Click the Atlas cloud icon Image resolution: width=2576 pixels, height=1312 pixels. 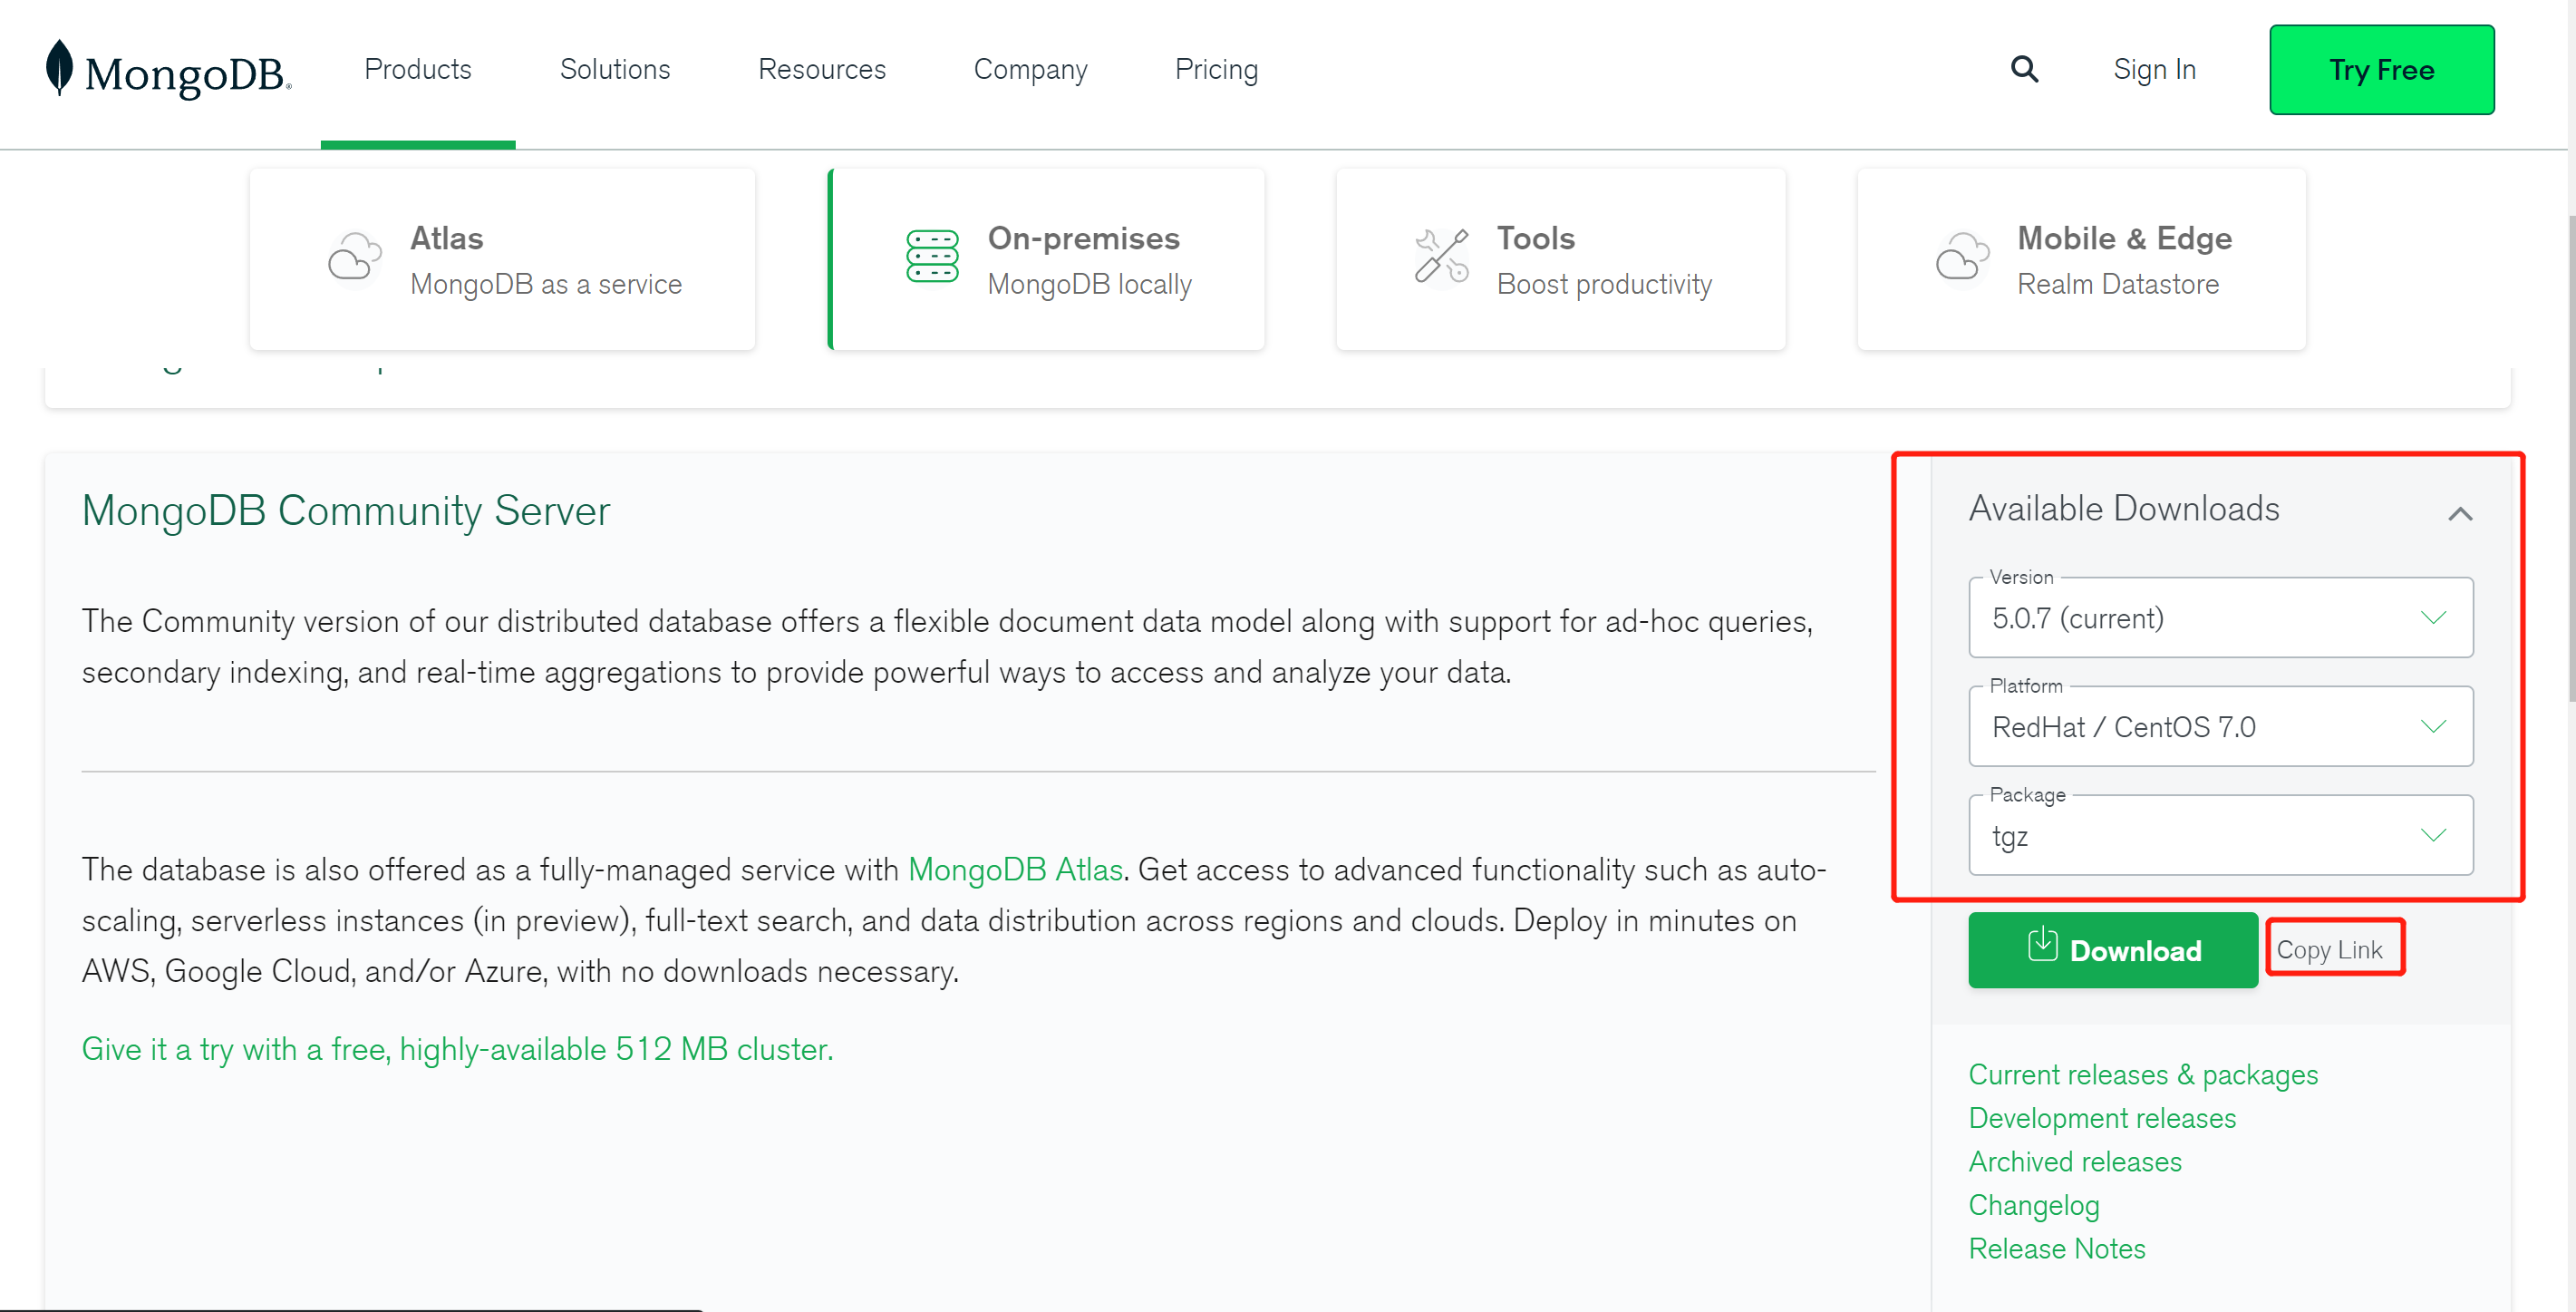[355, 258]
